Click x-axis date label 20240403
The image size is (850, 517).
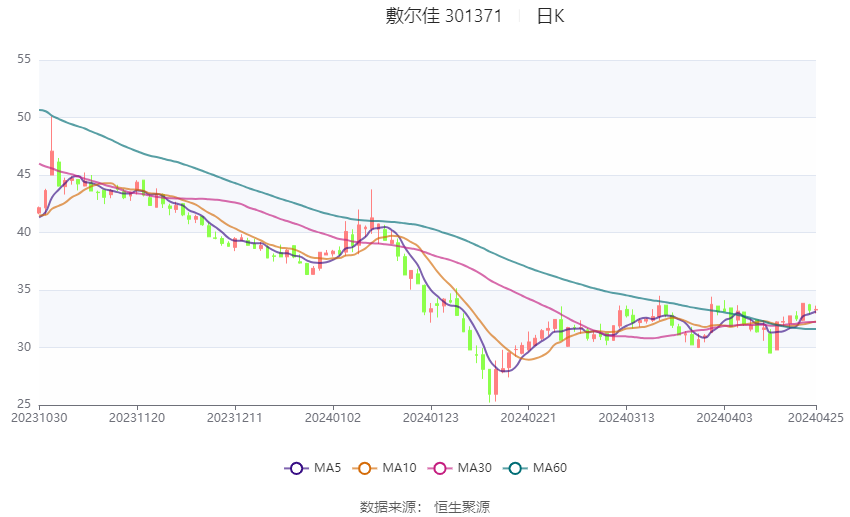click(724, 418)
